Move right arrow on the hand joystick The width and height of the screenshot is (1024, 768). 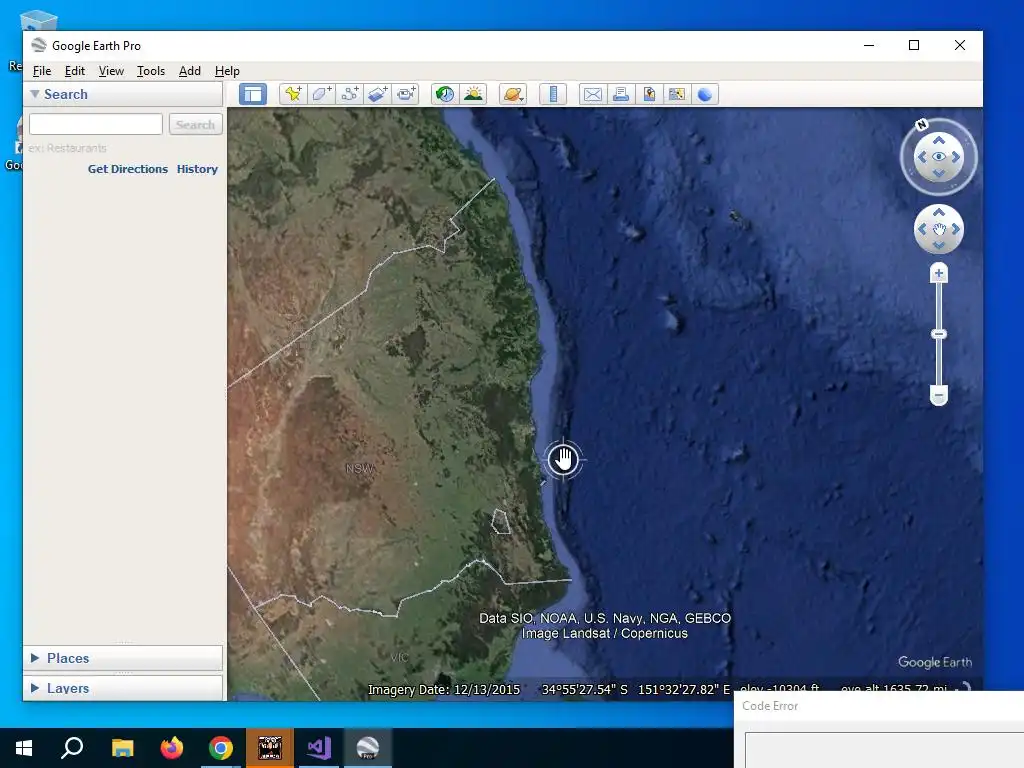[x=955, y=229]
